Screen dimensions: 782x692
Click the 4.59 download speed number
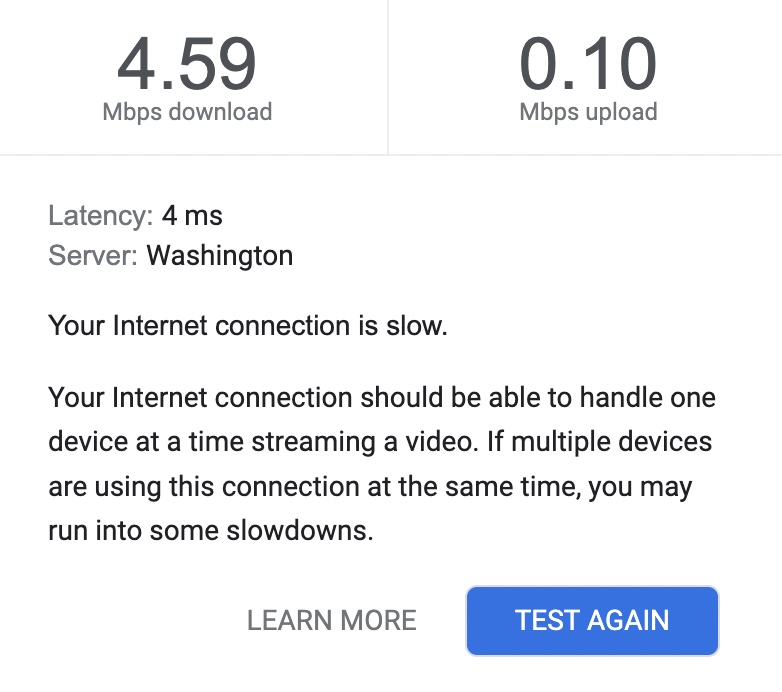click(x=187, y=65)
